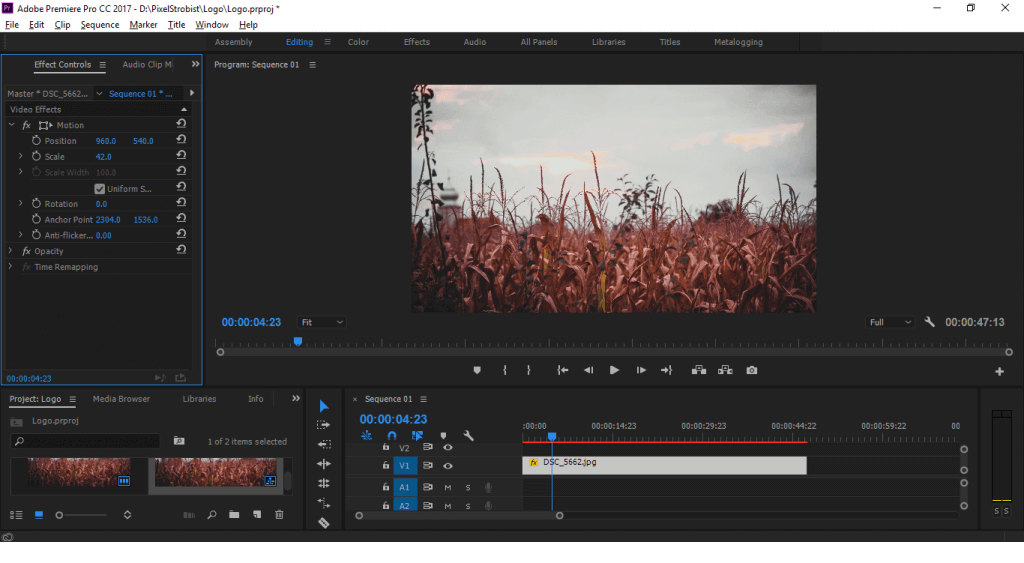
Task: Select the Razor tool
Action: coord(324,523)
